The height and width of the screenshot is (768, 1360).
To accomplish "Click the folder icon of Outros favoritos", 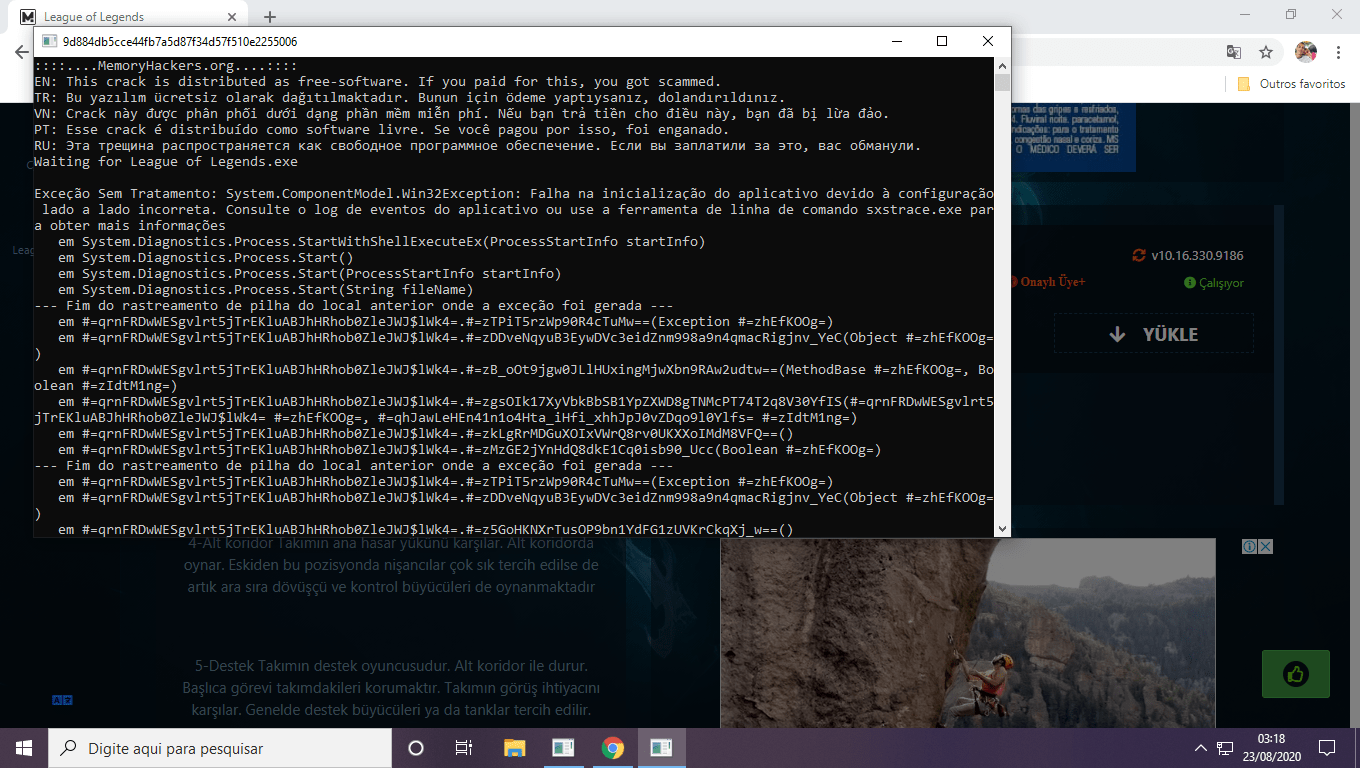I will tap(1244, 84).
